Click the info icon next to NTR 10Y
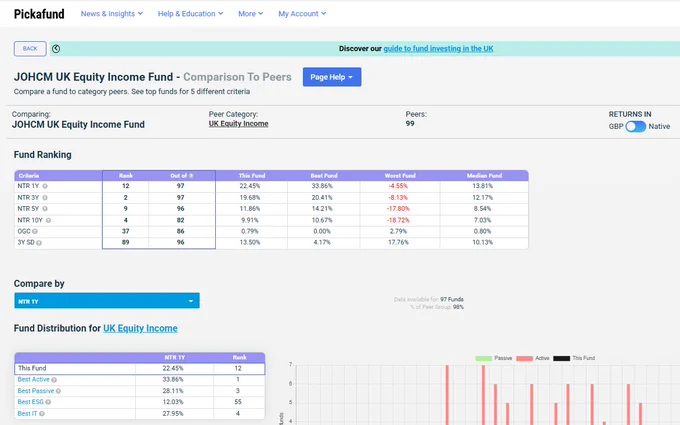 48,220
